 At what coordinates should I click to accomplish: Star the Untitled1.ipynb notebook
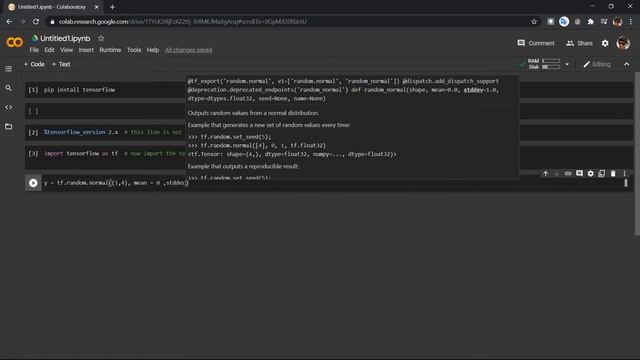tap(101, 38)
